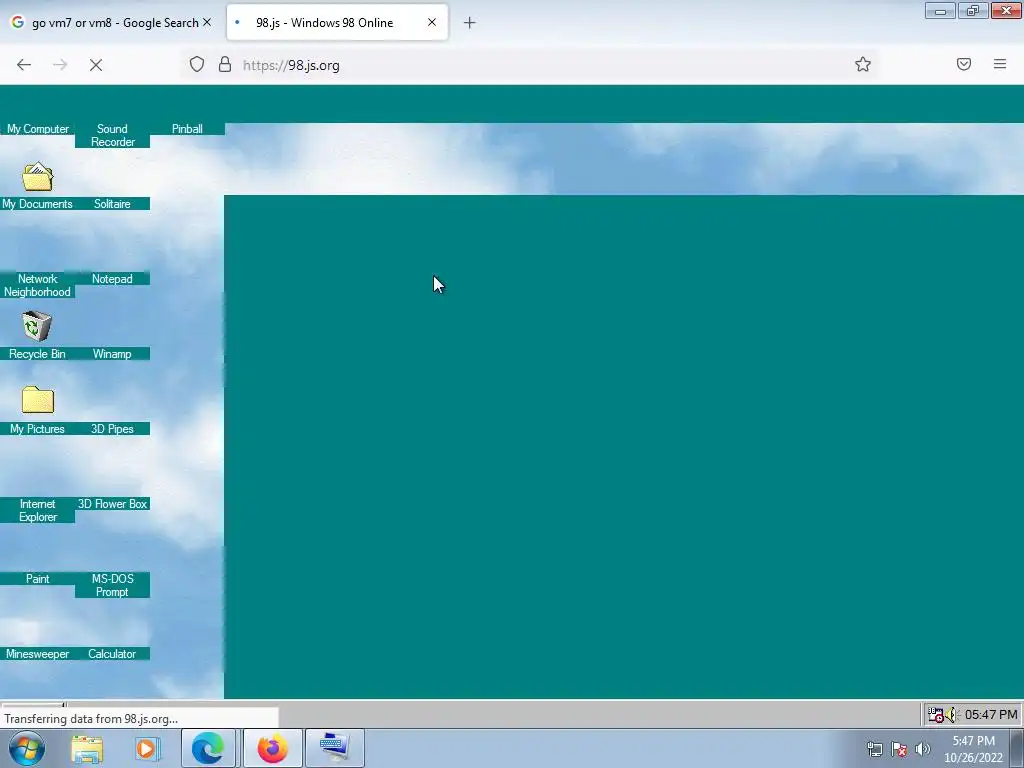Click the padlock site information icon
The height and width of the screenshot is (768, 1024).
(225, 64)
